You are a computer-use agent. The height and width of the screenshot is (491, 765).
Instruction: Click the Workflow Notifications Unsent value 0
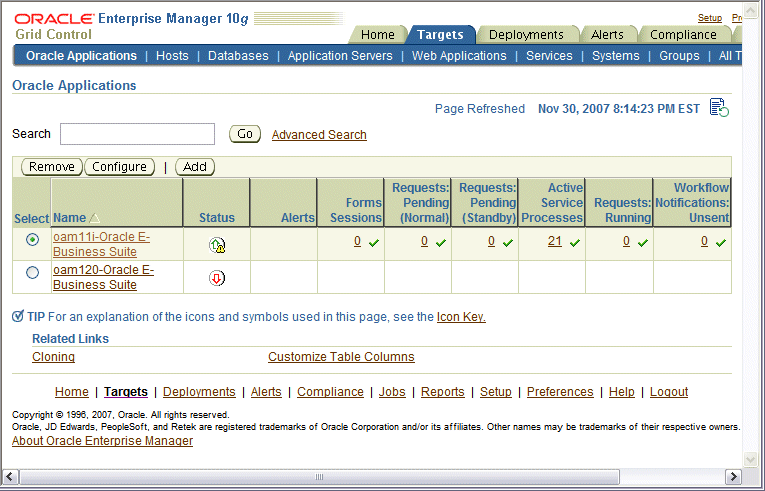coord(705,241)
